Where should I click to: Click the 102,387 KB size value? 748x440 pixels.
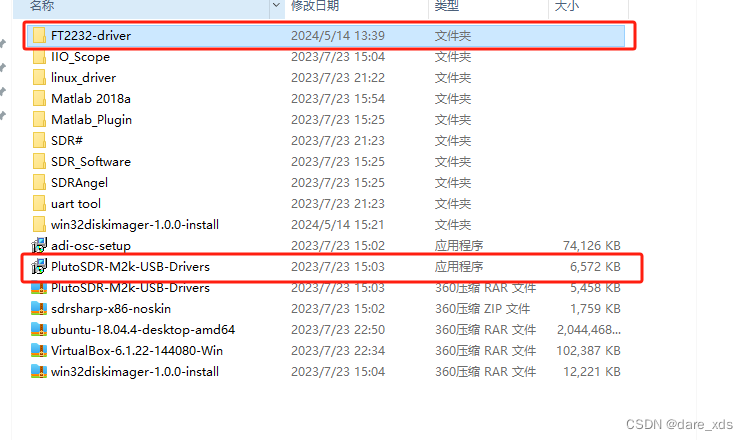click(588, 351)
